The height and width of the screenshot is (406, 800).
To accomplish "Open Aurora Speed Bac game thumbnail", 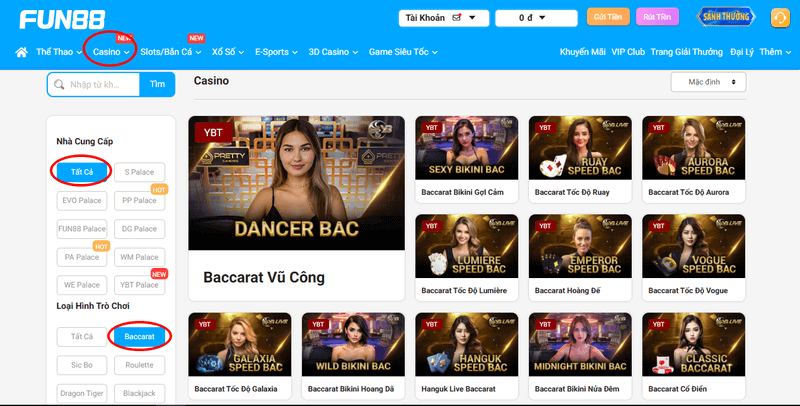I will coord(693,148).
